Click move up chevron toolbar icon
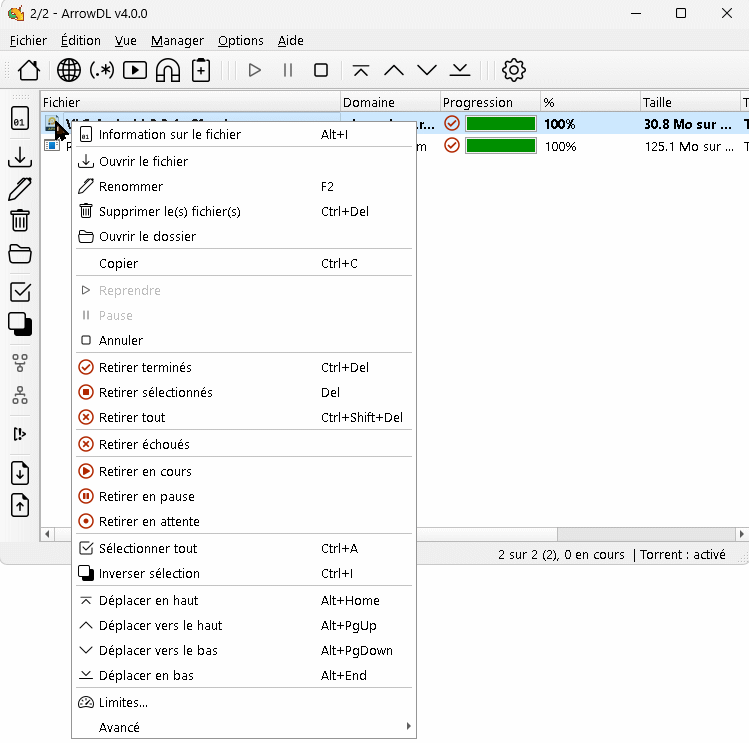 (x=394, y=70)
